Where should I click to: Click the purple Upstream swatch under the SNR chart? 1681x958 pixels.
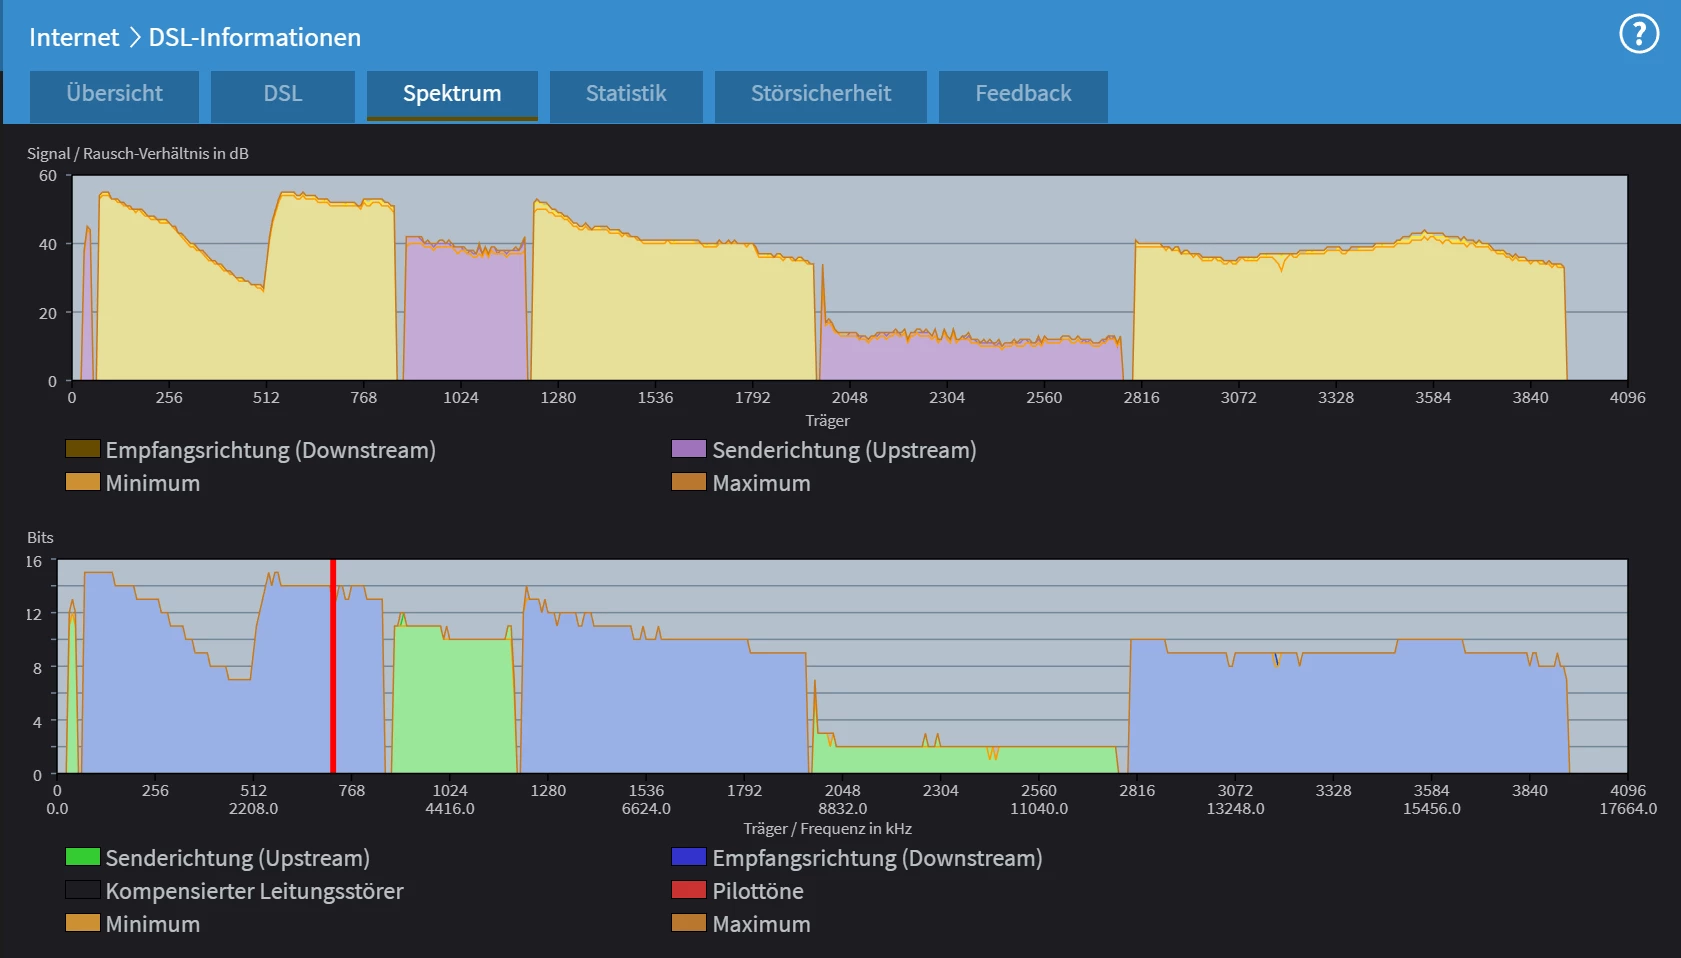(x=689, y=449)
